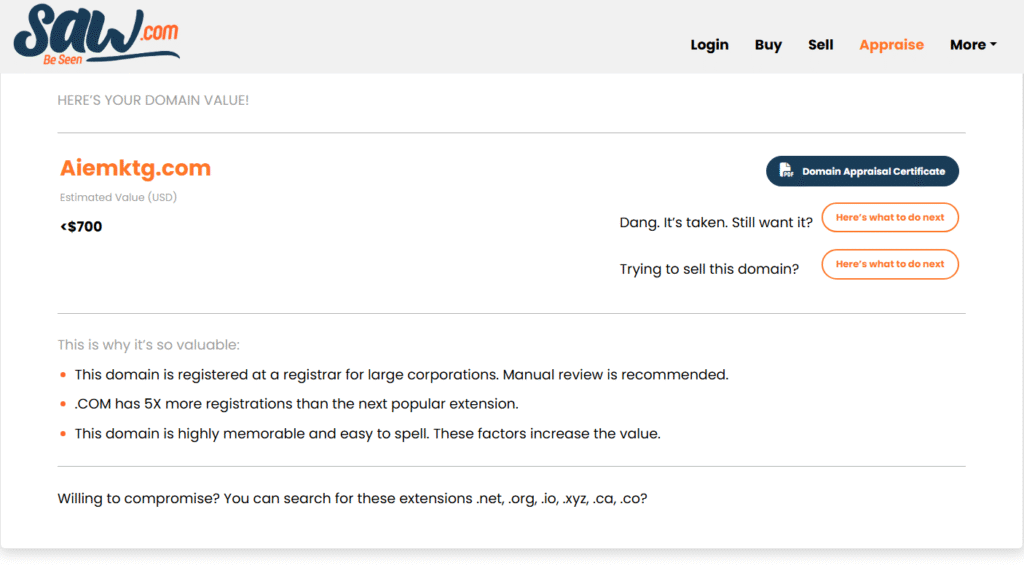Image resolution: width=1024 pixels, height=584 pixels.
Task: Click the 'Willing to compromise?' extensions text
Action: coord(352,498)
